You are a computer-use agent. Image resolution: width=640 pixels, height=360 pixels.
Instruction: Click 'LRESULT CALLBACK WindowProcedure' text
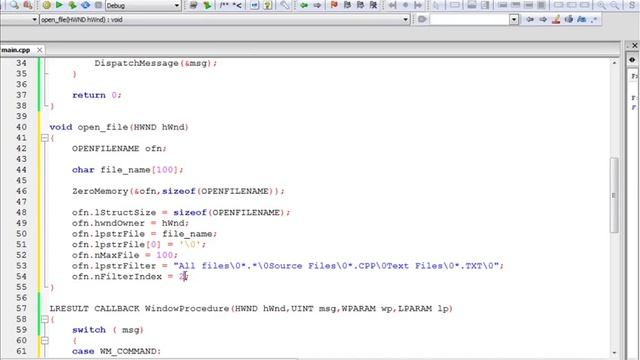(x=139, y=309)
